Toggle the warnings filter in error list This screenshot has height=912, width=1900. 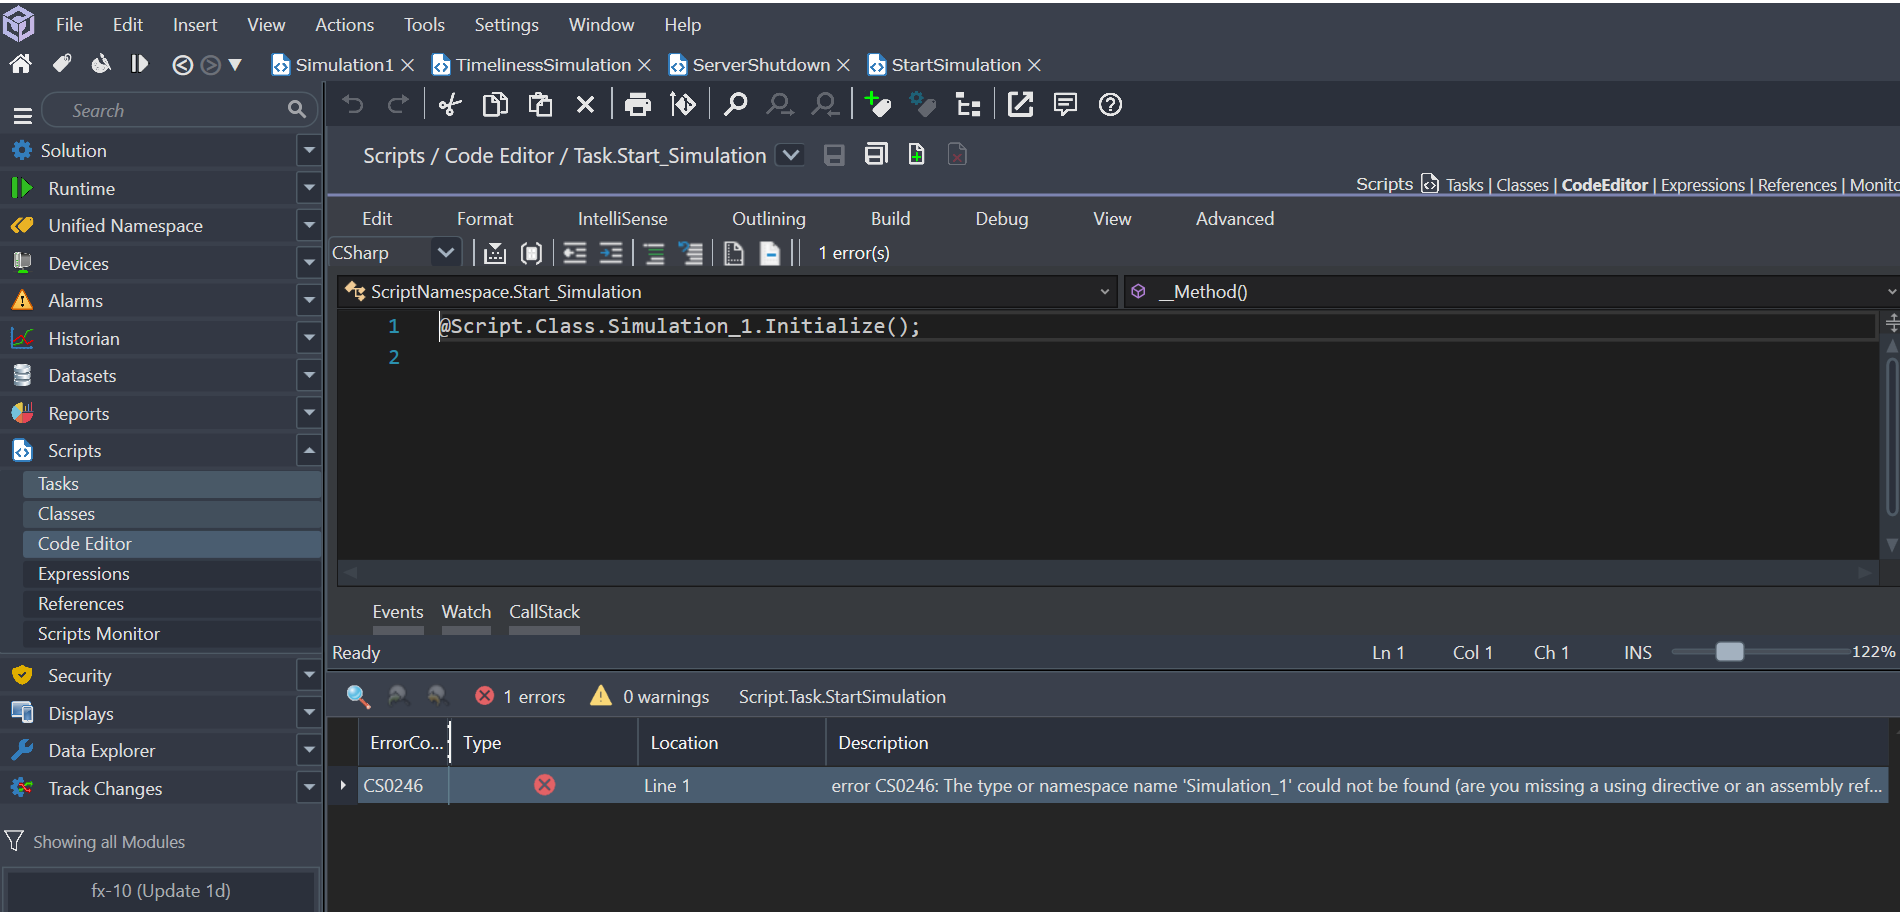tap(650, 696)
